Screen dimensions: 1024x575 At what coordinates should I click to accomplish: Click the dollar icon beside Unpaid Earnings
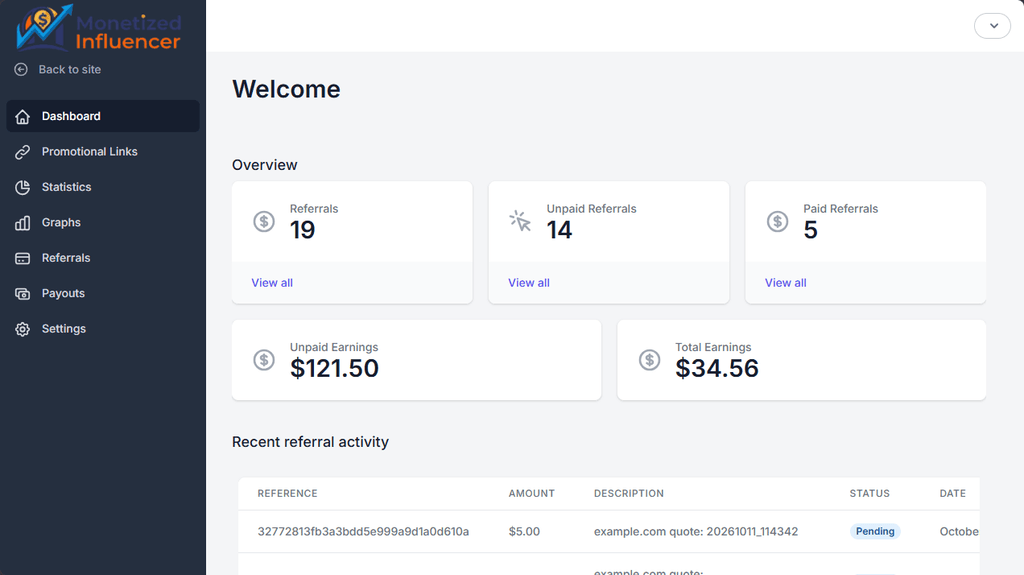point(264,359)
